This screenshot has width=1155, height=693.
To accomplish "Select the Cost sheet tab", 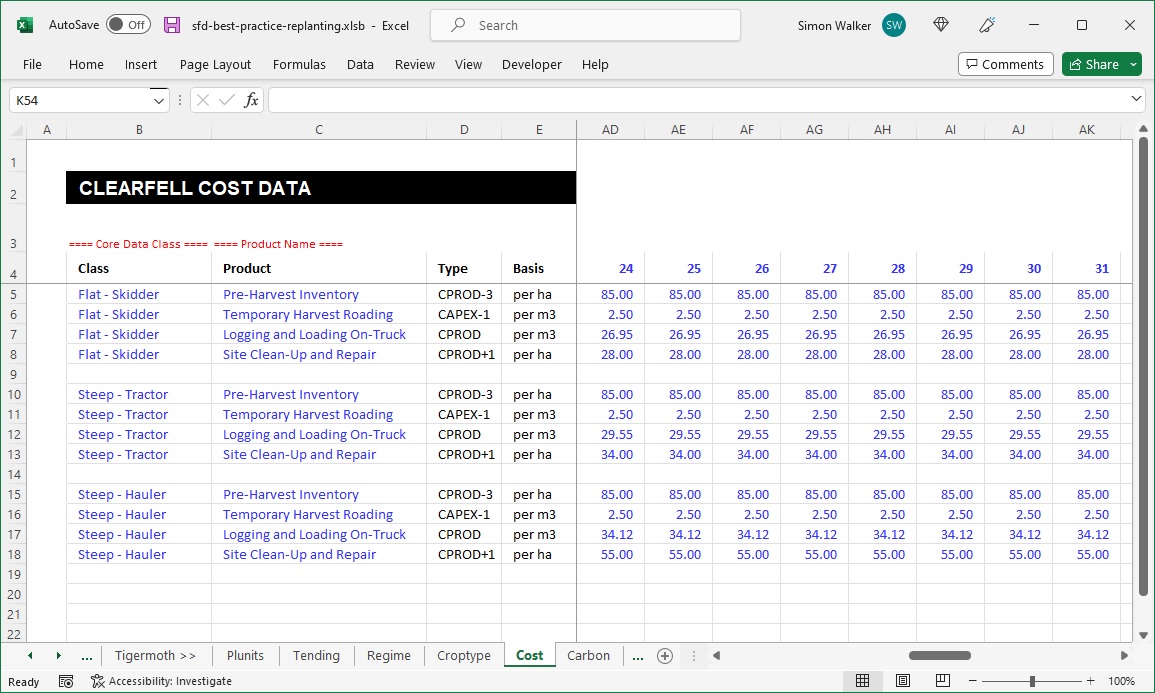I will click(530, 655).
